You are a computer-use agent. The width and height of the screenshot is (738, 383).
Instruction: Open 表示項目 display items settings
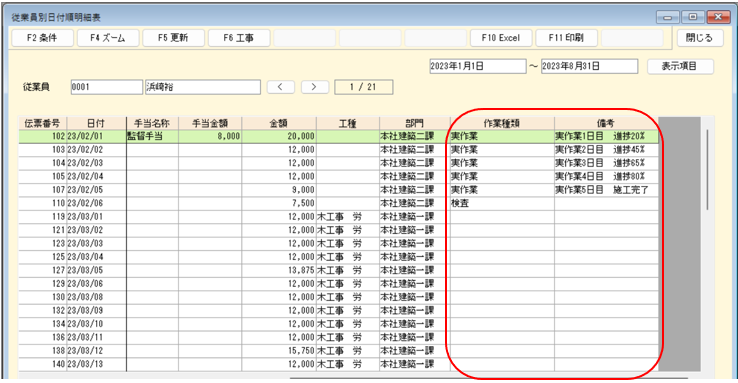coord(680,66)
